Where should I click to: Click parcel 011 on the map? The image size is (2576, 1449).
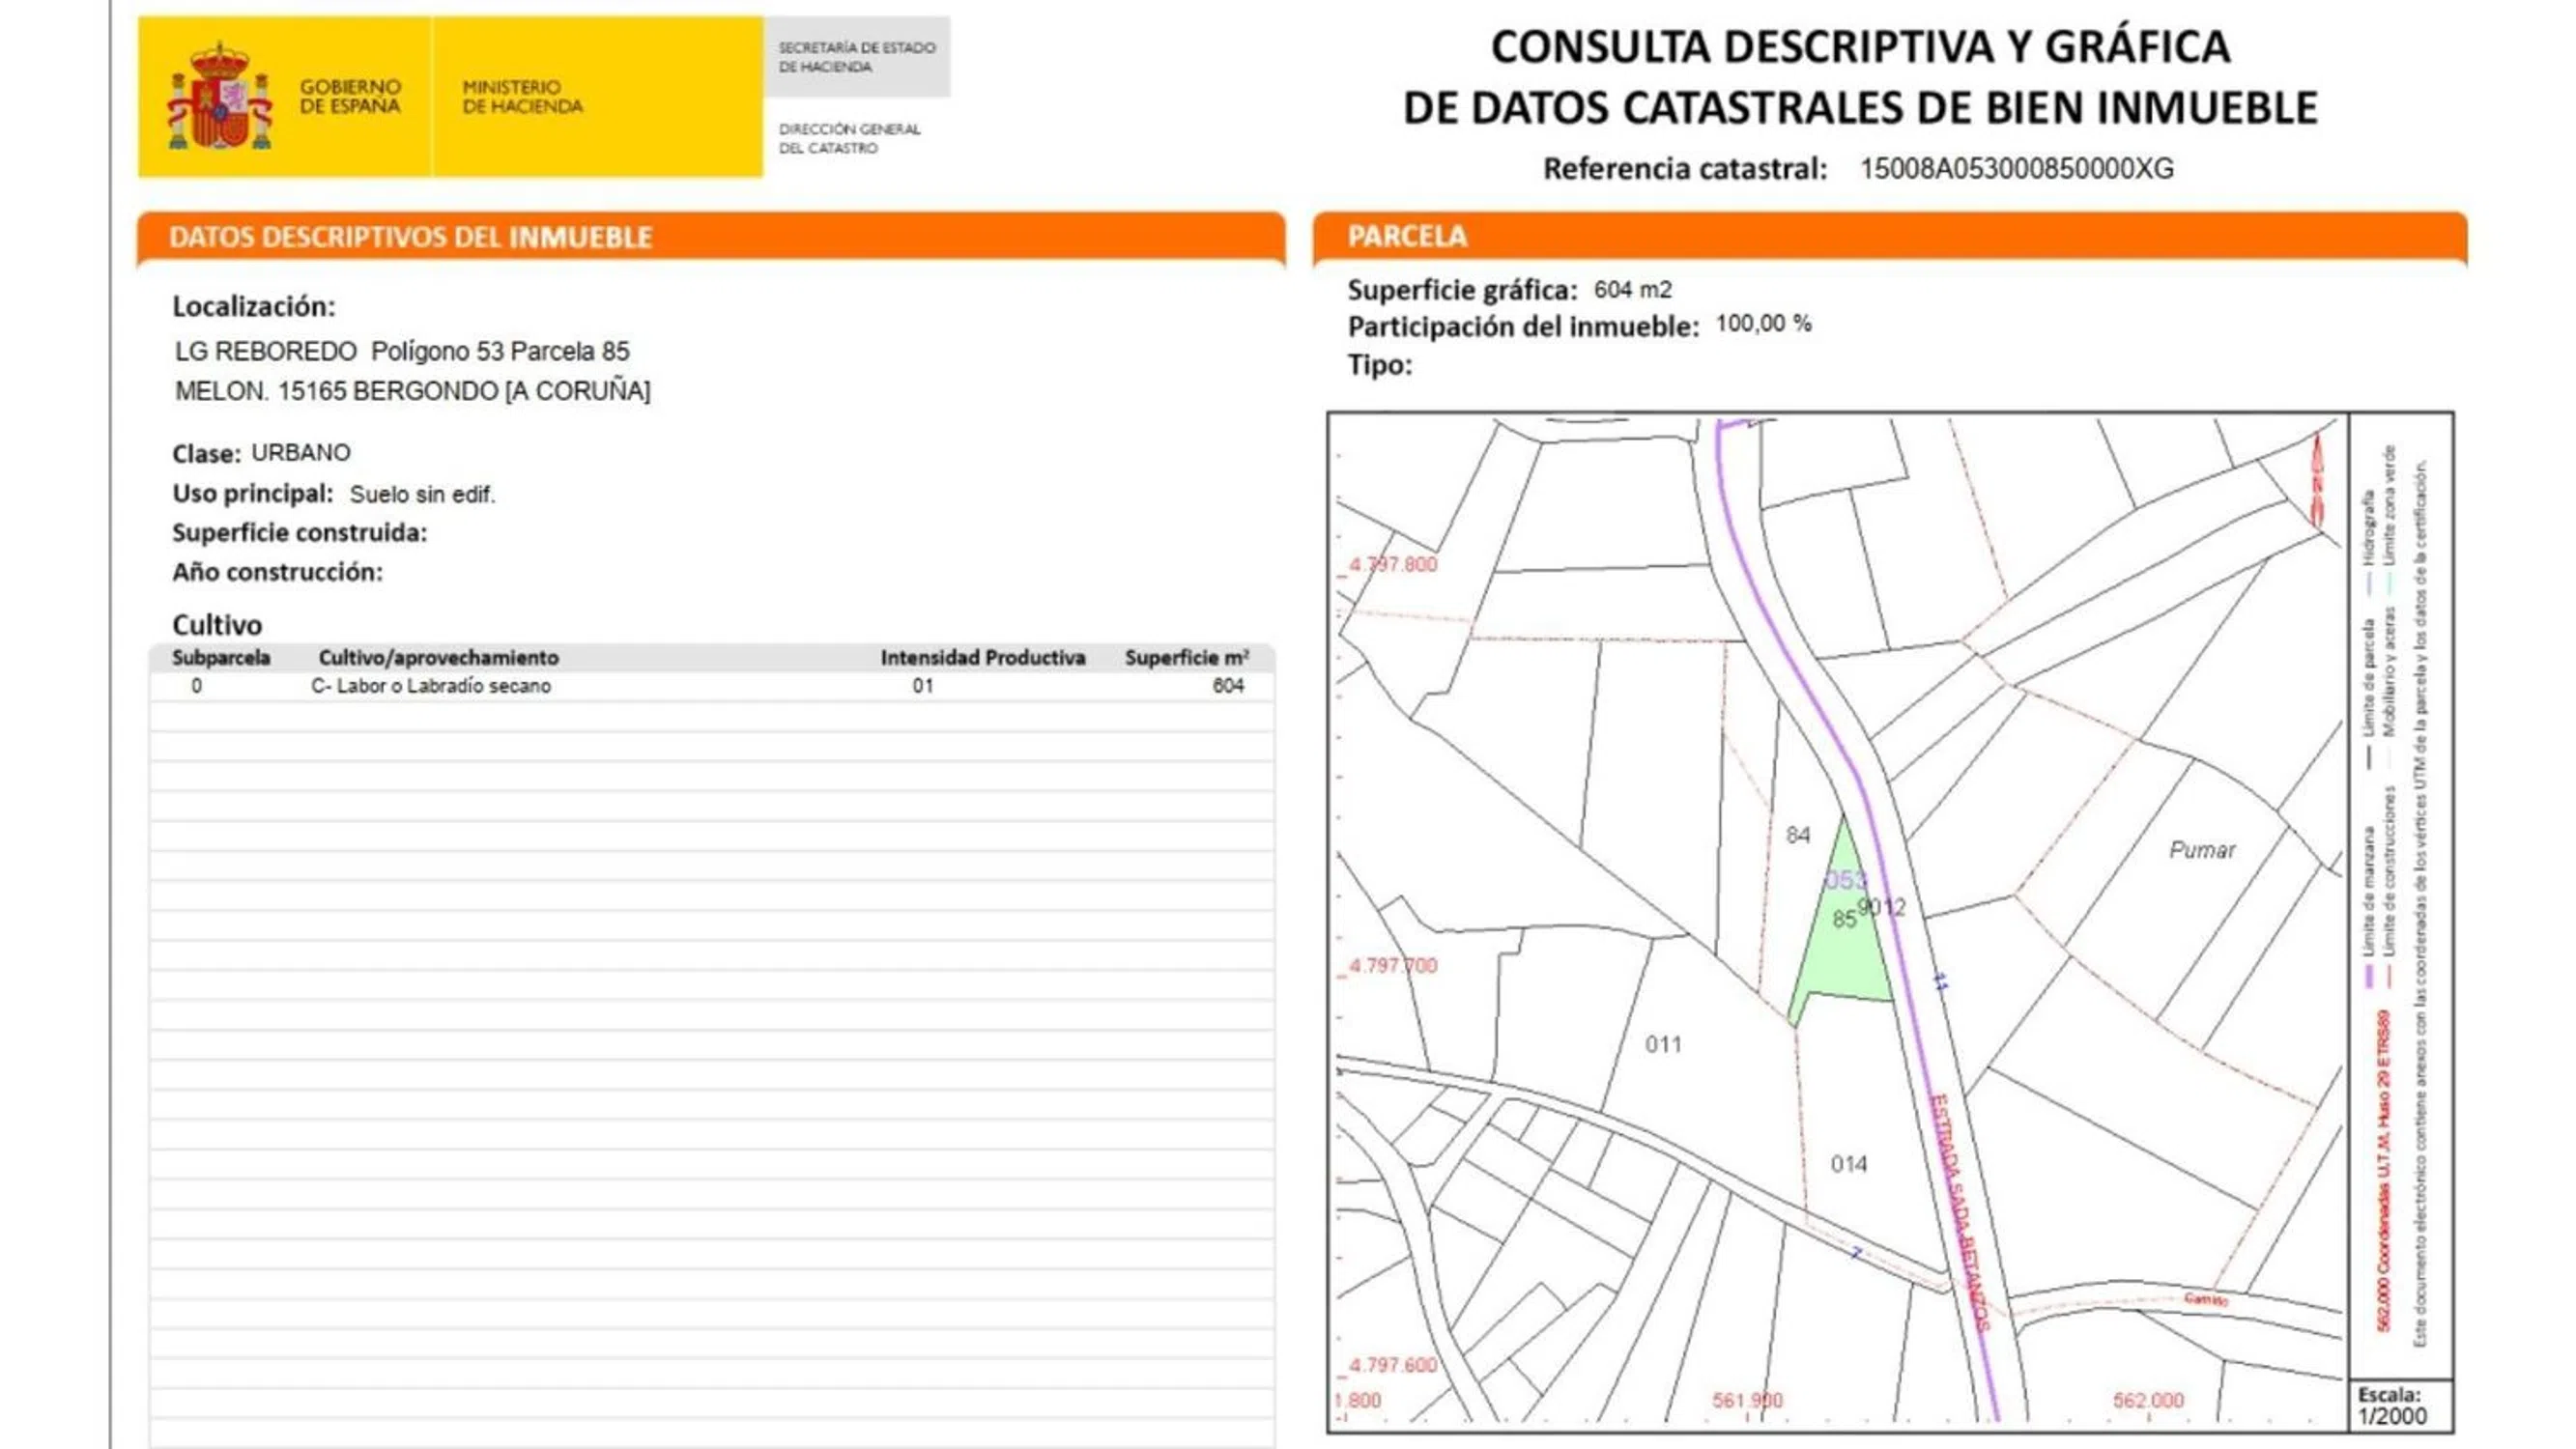click(1663, 1045)
